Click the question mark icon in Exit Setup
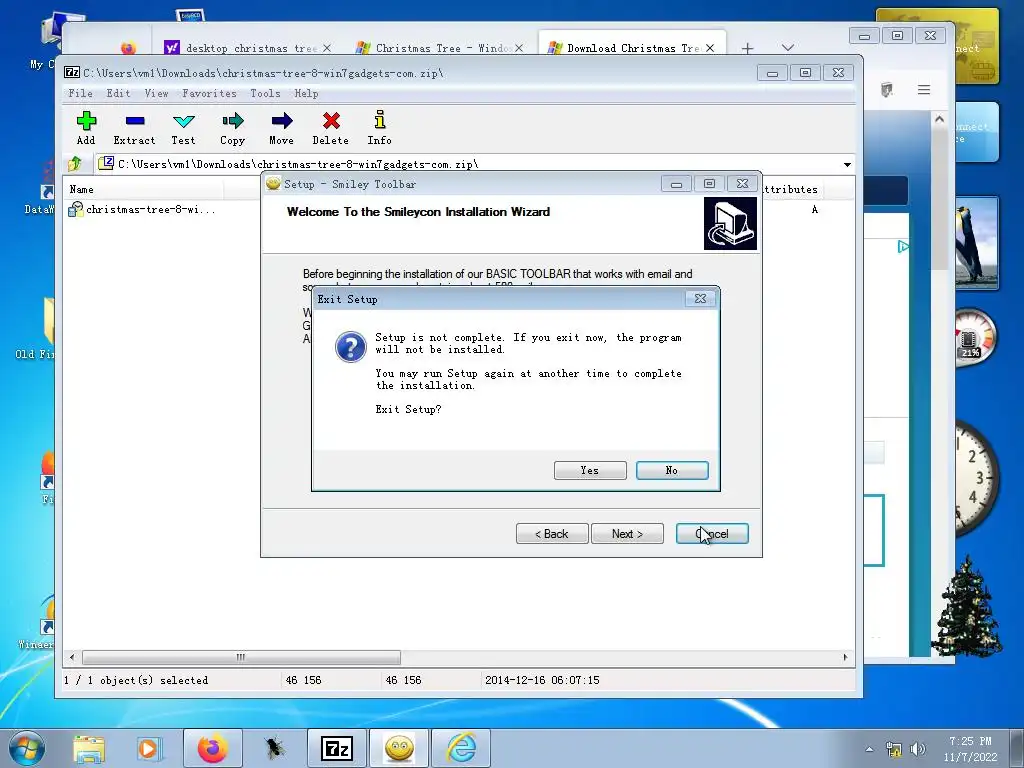1024x768 pixels. point(351,347)
